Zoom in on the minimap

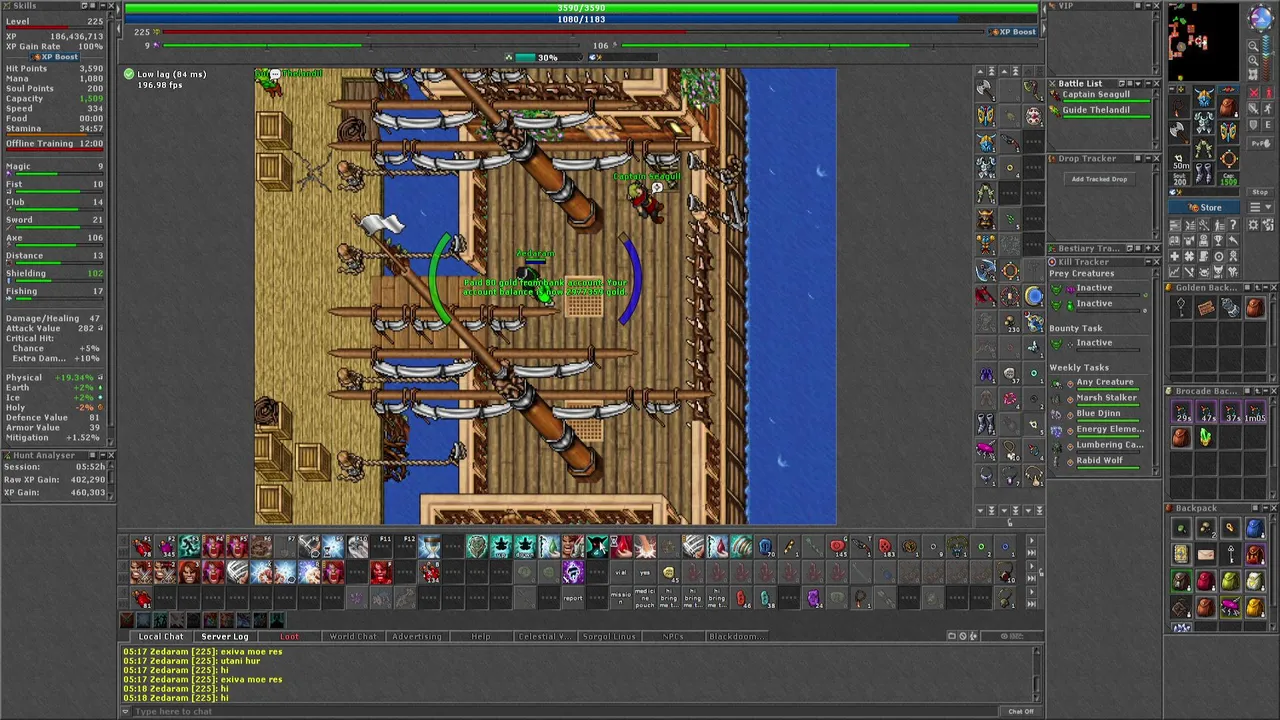pos(1253,60)
